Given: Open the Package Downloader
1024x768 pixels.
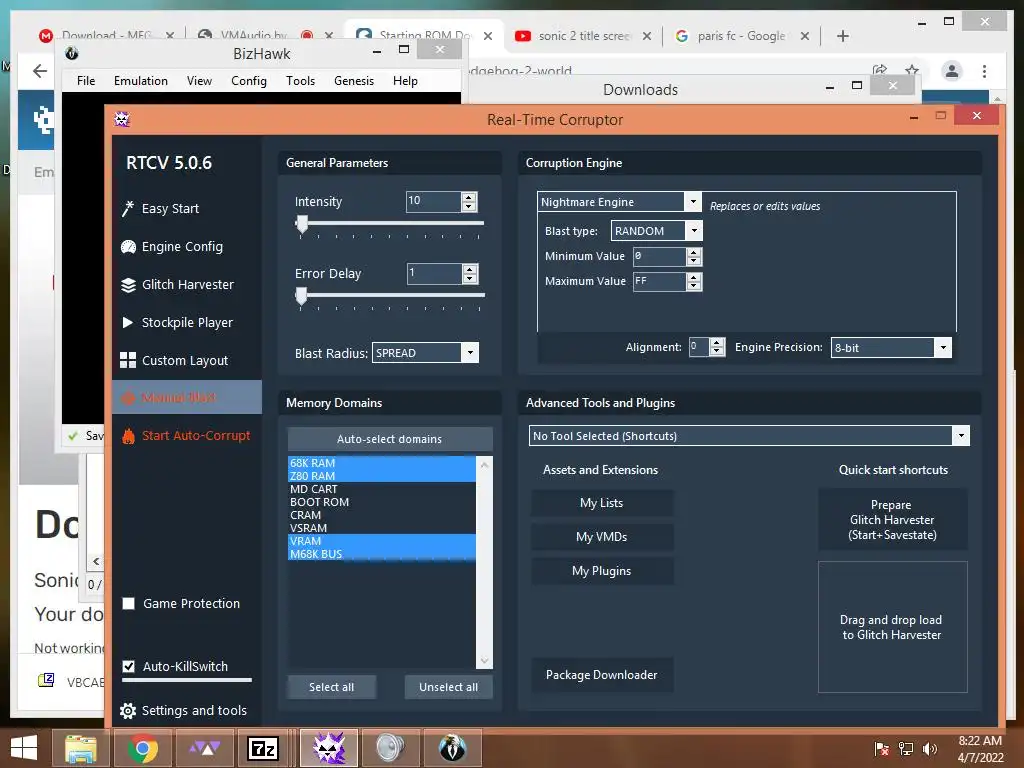Looking at the screenshot, I should click(601, 675).
